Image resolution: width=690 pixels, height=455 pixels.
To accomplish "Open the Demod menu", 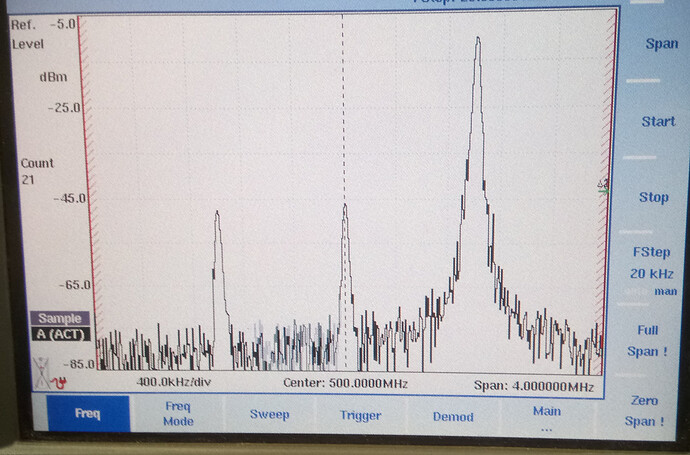I will point(453,417).
